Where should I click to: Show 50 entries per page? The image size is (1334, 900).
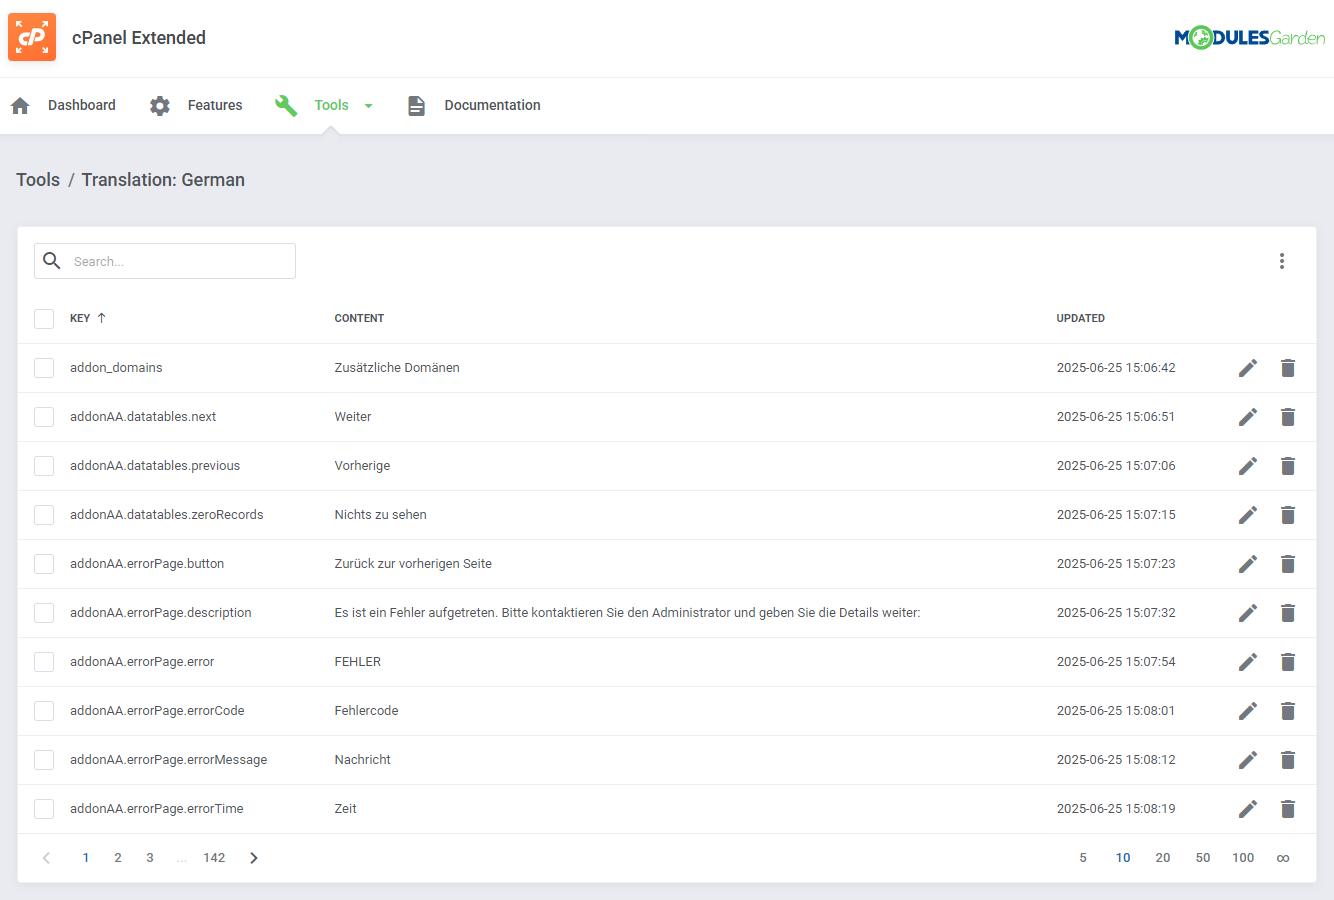click(1203, 858)
